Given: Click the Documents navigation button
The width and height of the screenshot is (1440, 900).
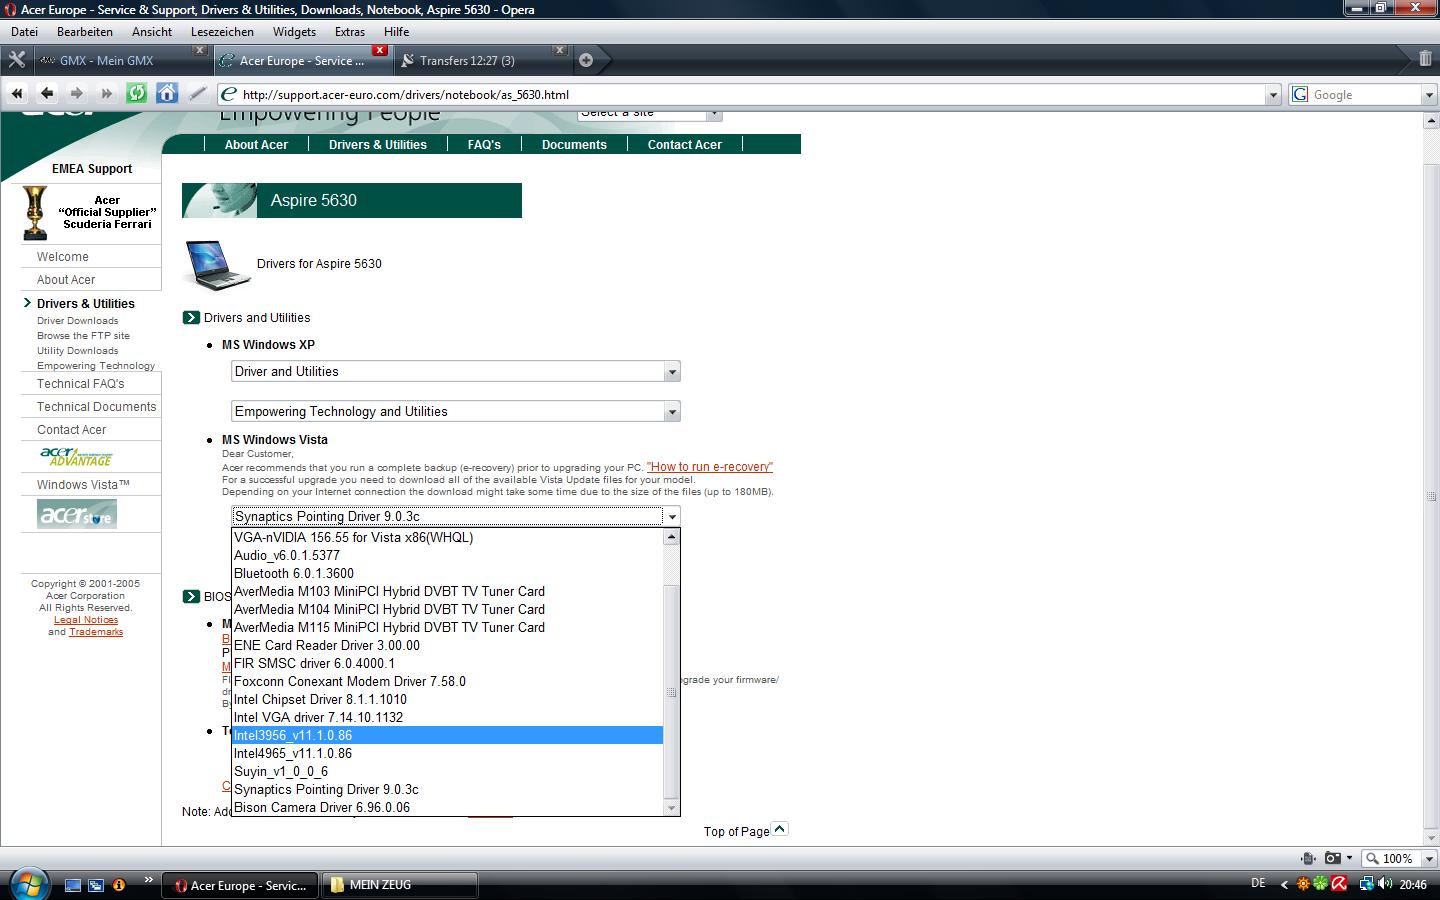Looking at the screenshot, I should click(x=574, y=144).
